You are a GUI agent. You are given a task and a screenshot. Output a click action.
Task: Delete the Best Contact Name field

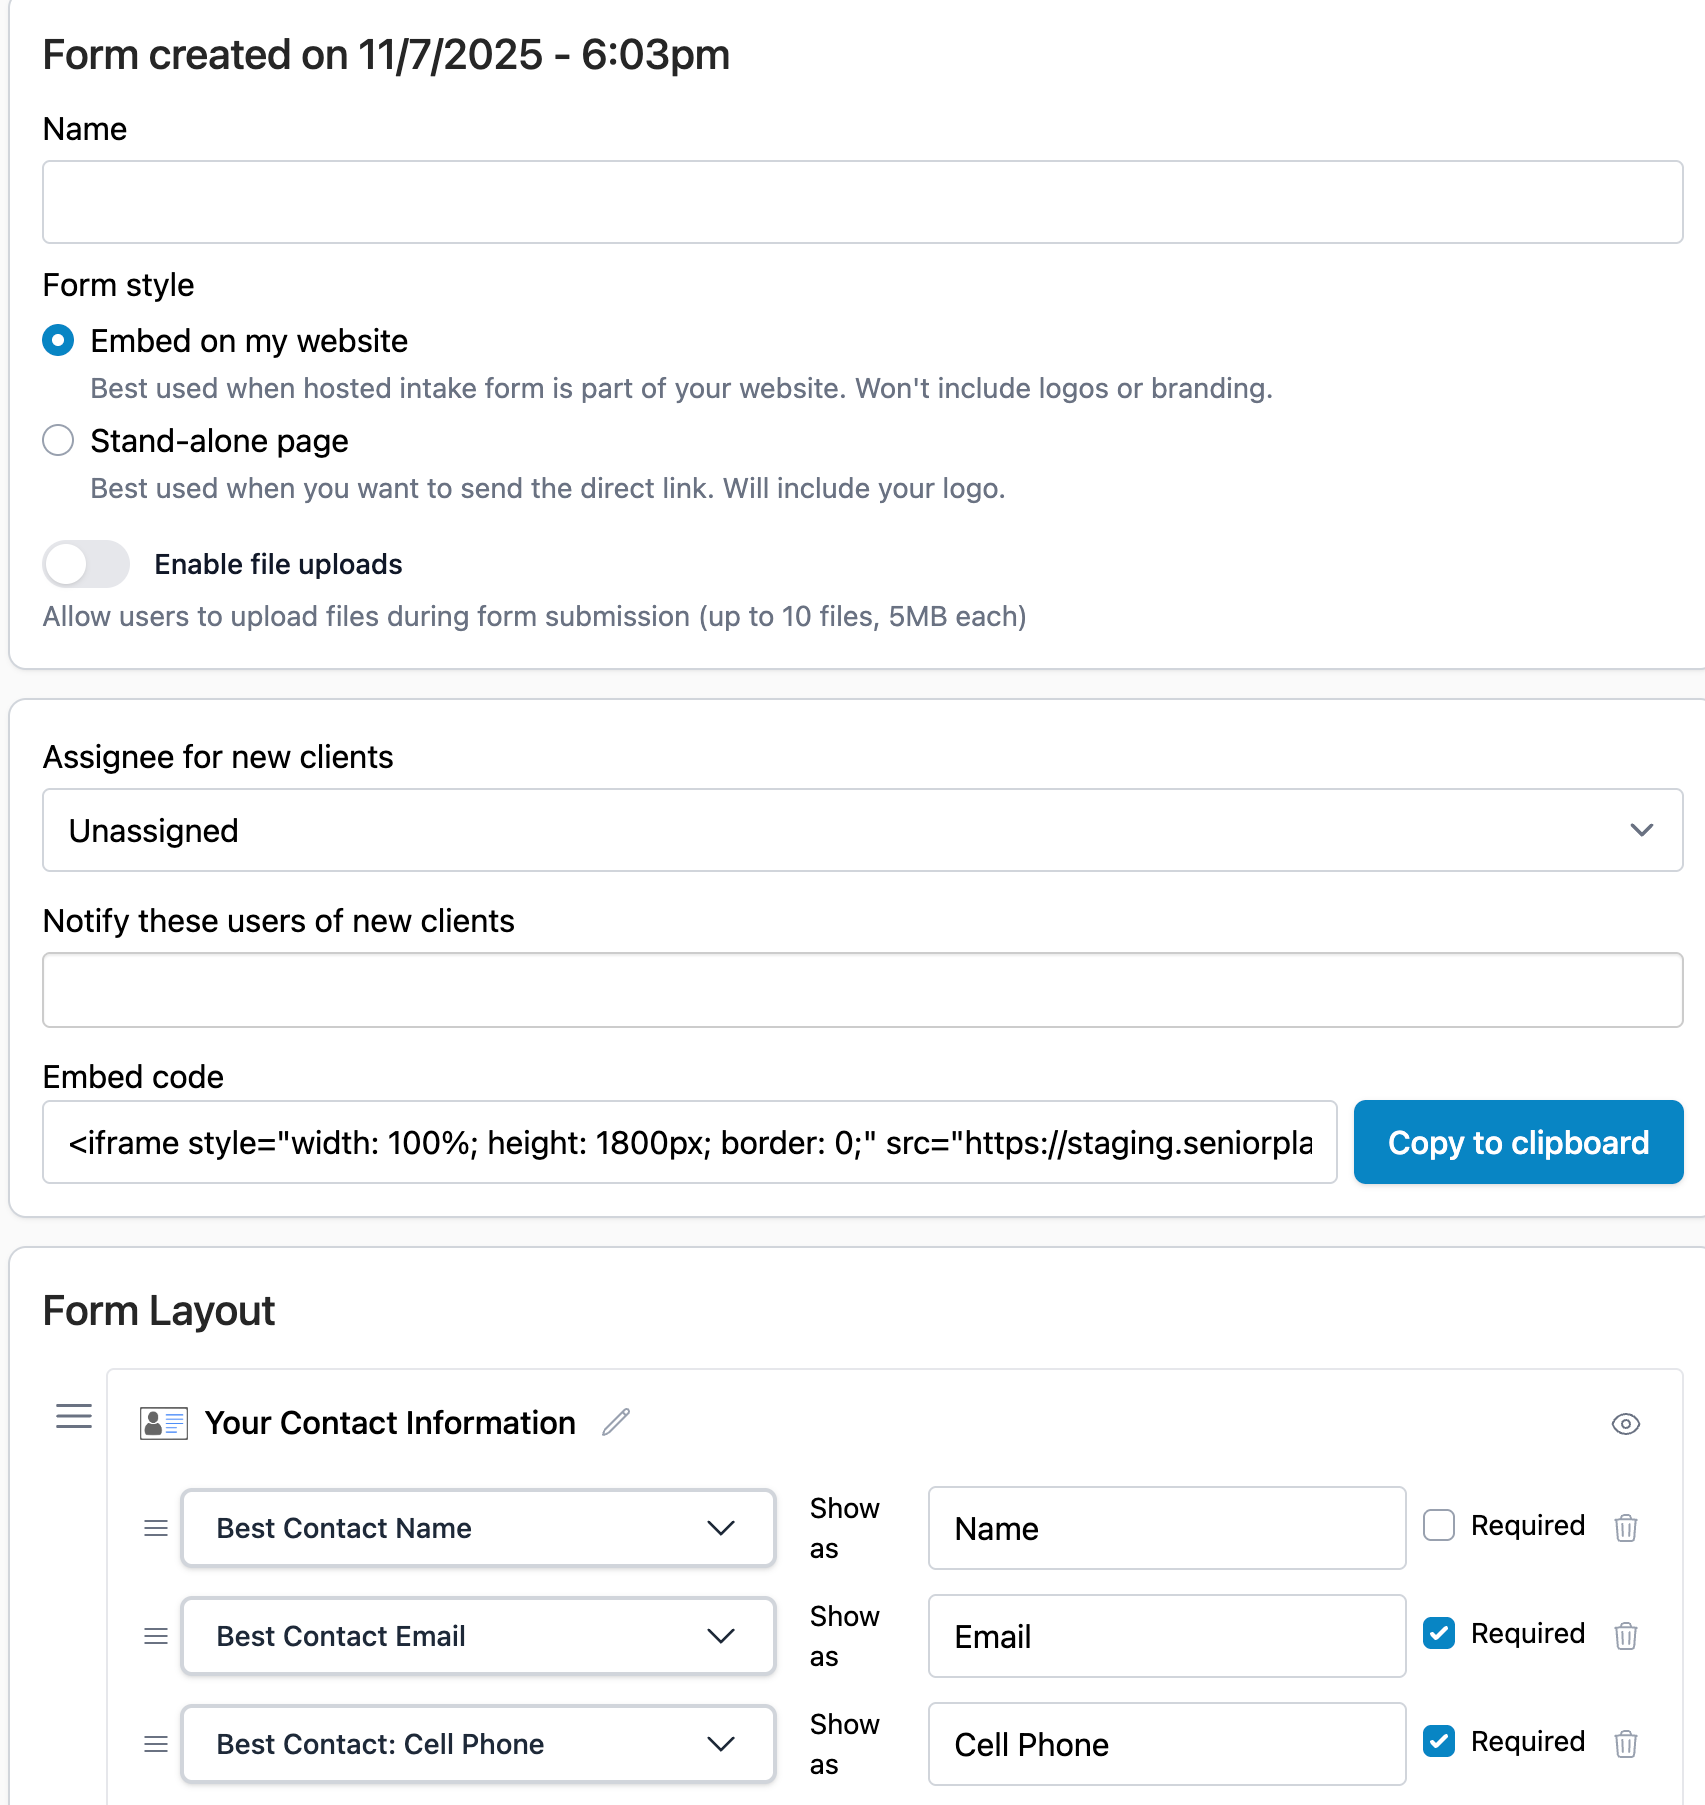(1625, 1528)
